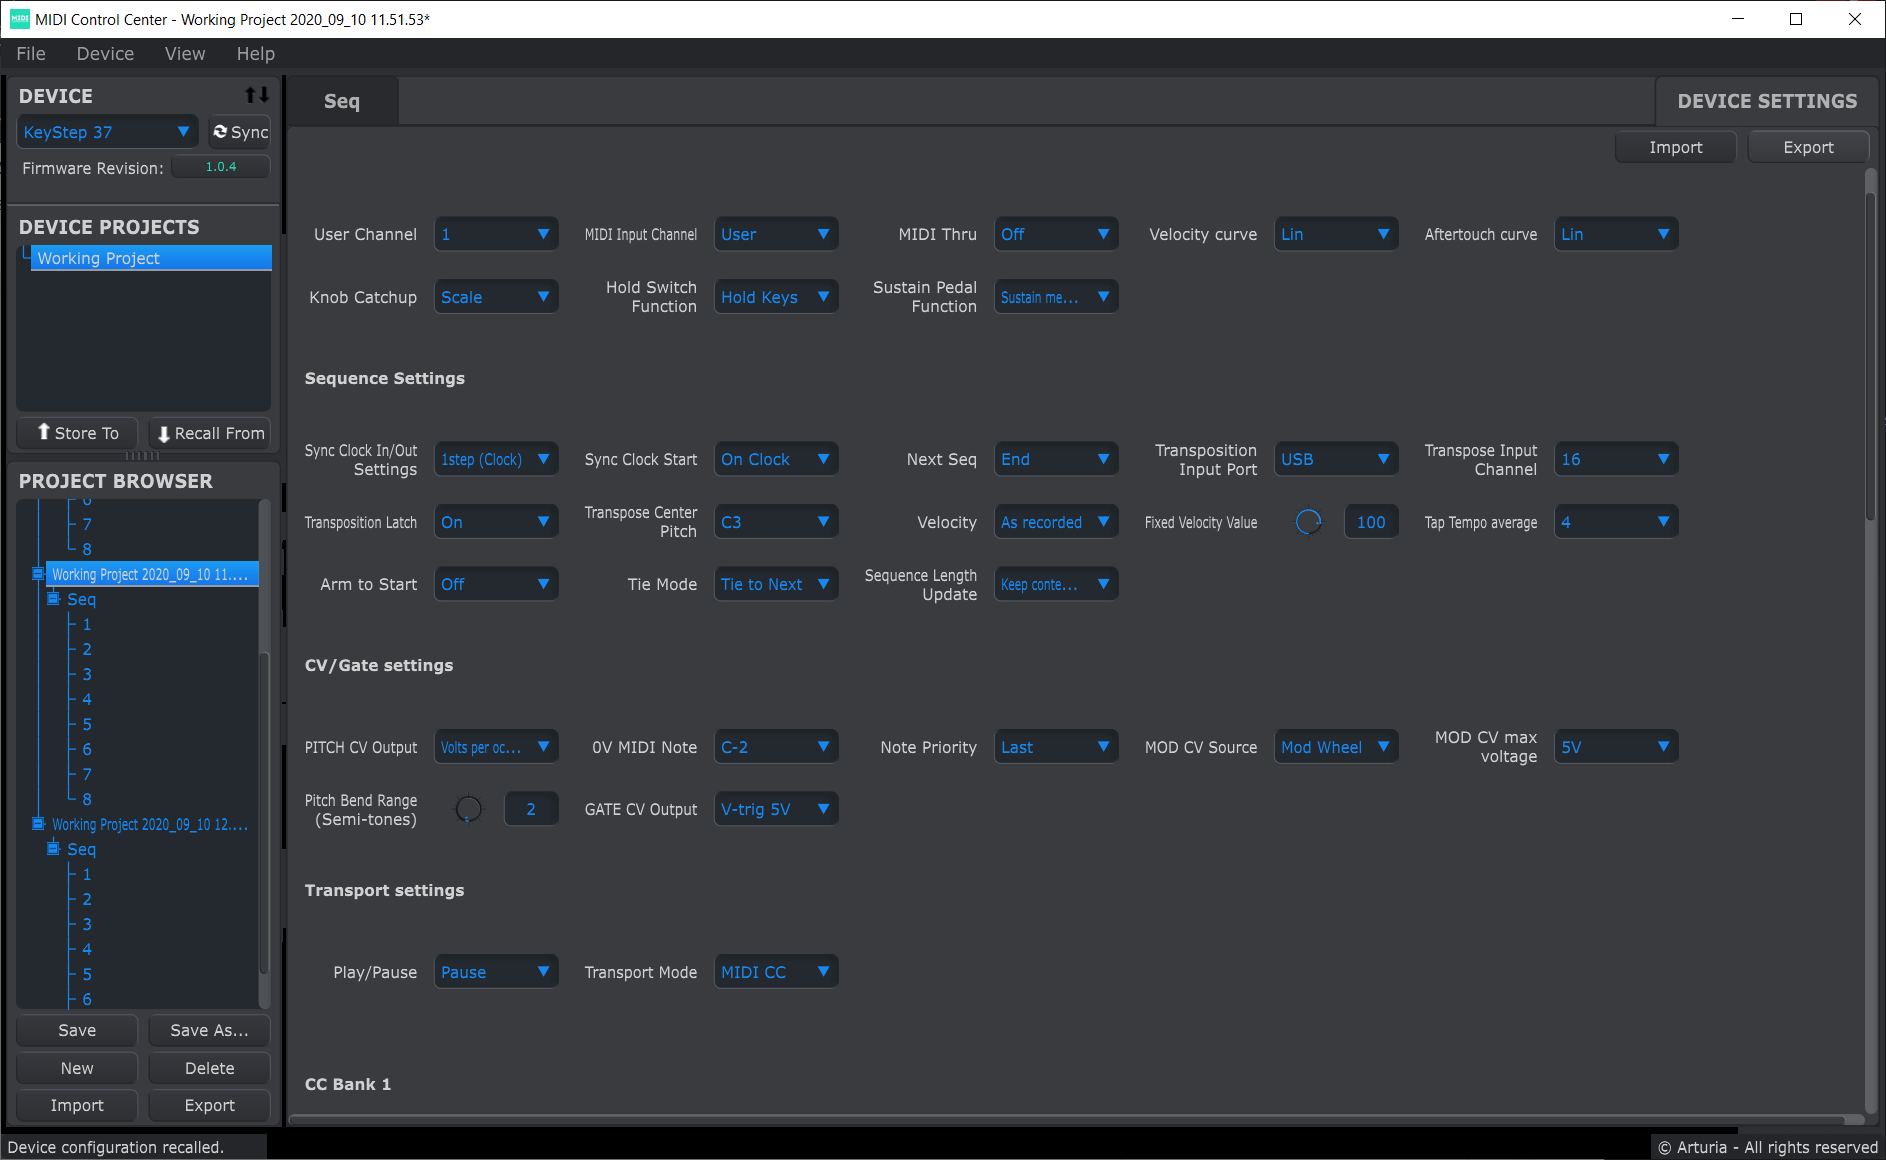
Task: Open Tie Mode dropdown
Action: [x=776, y=584]
